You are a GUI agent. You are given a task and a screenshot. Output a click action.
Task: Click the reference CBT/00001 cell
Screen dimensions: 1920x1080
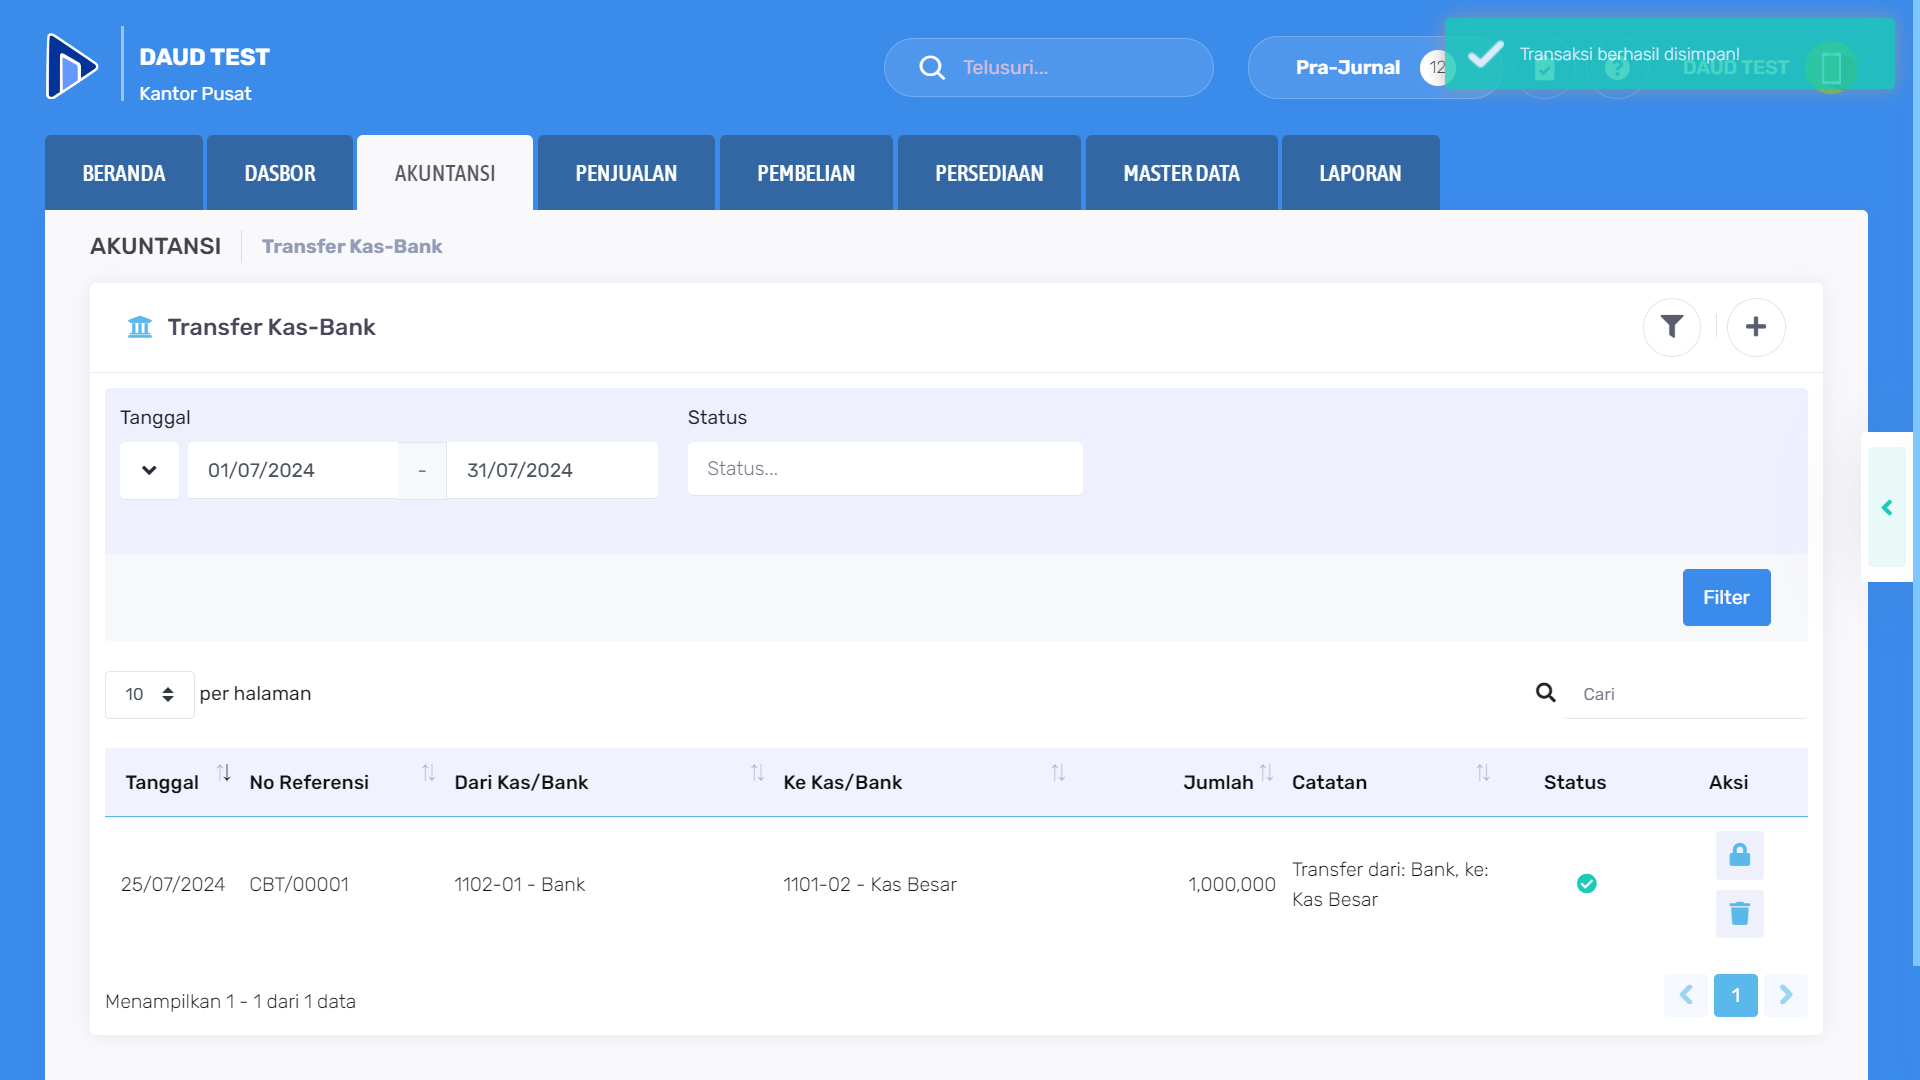(x=299, y=884)
